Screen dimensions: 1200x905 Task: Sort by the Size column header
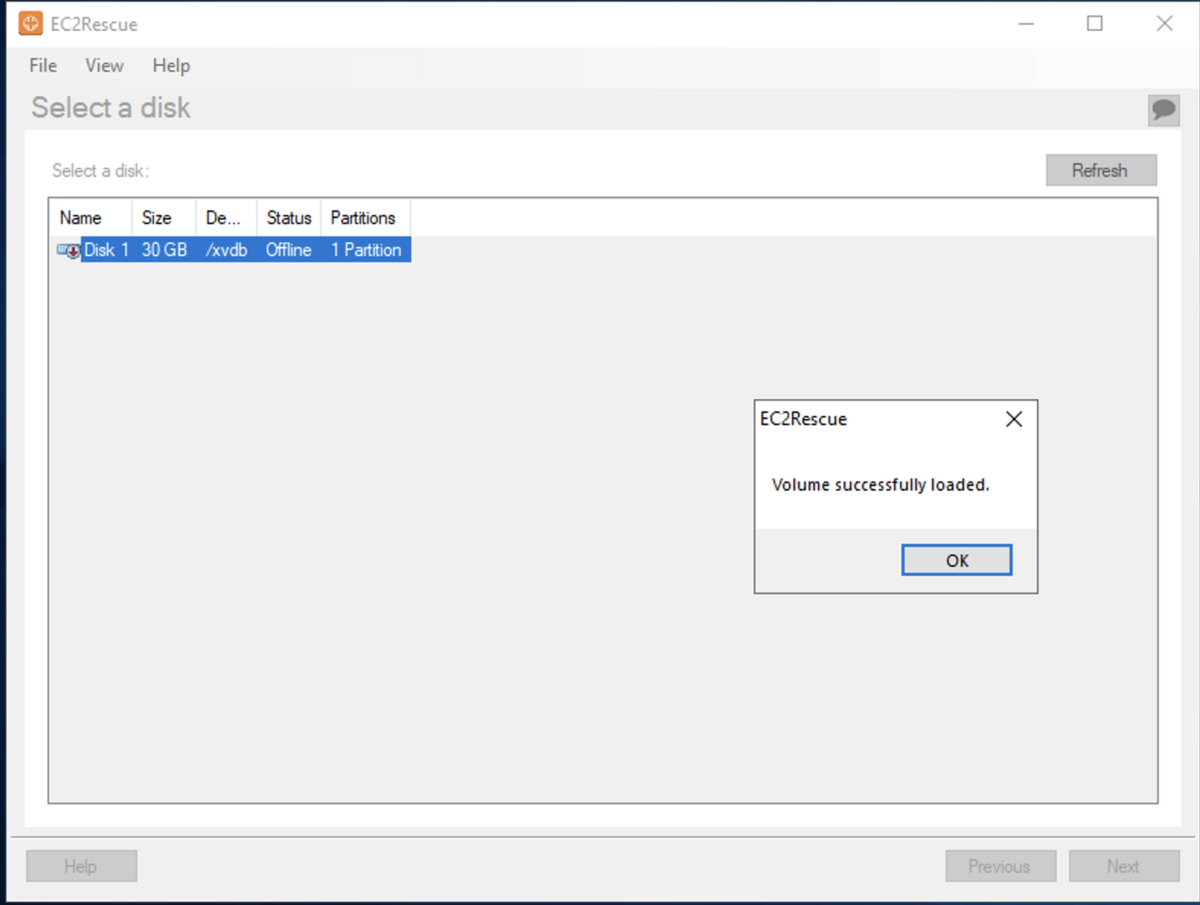(x=164, y=218)
